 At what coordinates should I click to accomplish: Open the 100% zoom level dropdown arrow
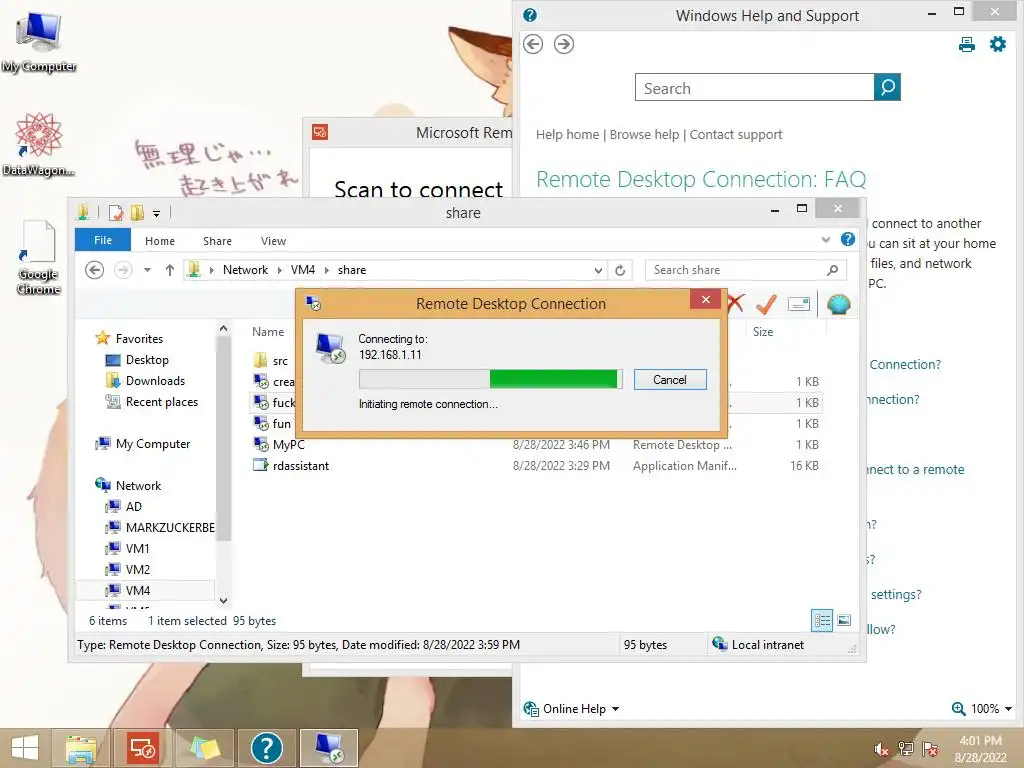click(1008, 709)
